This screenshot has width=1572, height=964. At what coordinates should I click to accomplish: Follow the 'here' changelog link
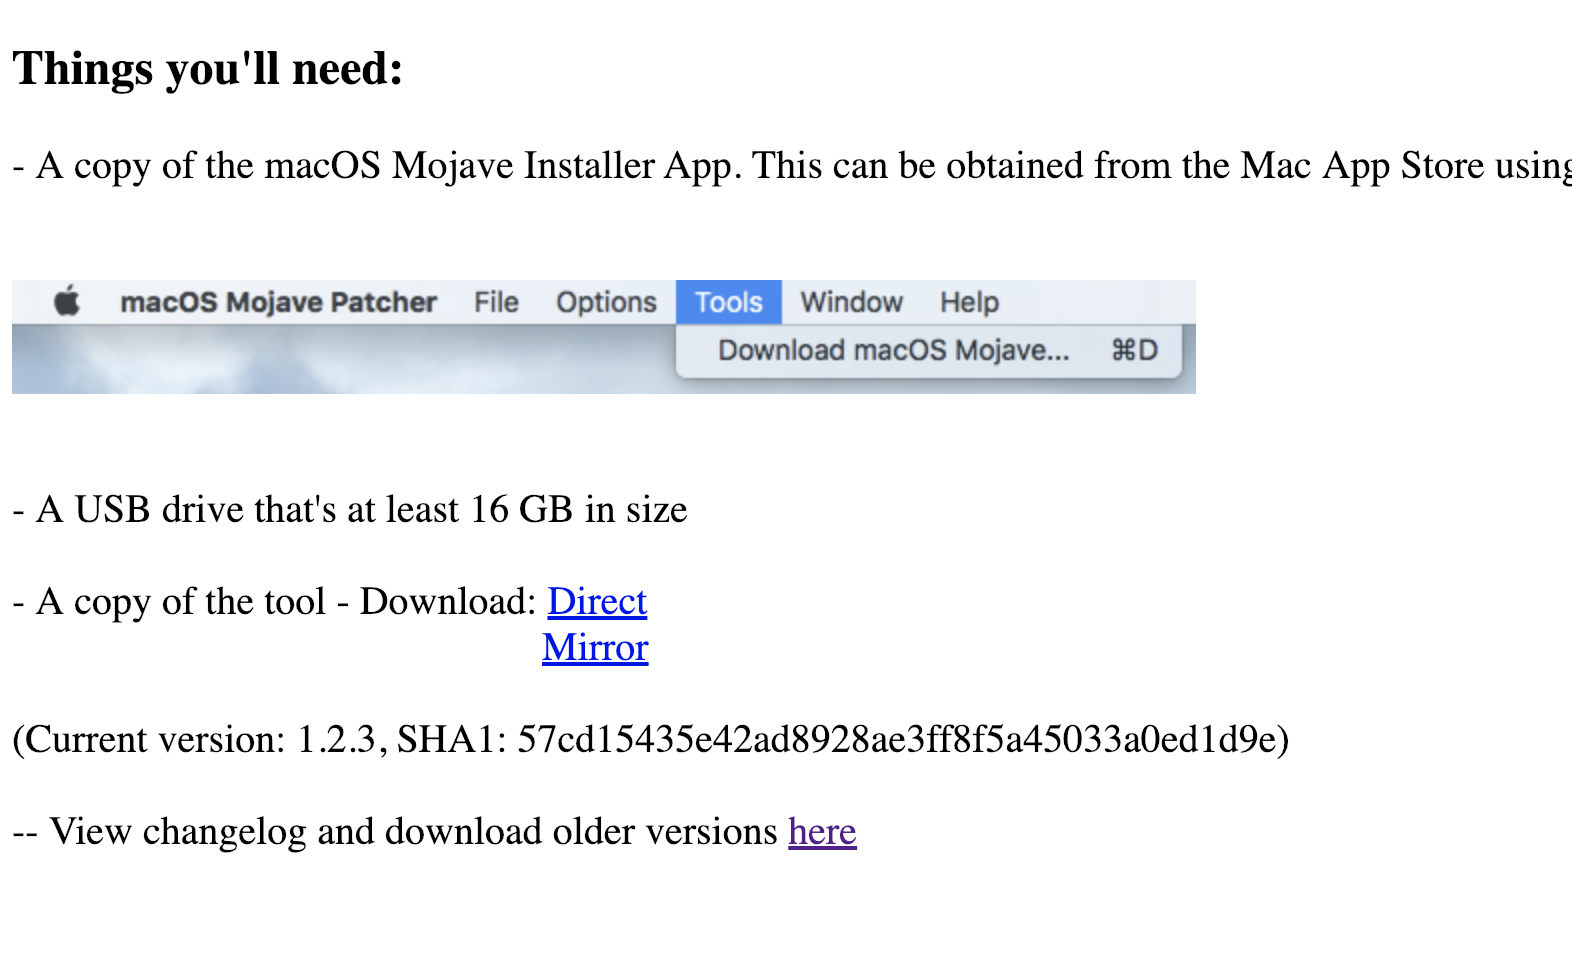click(x=822, y=831)
